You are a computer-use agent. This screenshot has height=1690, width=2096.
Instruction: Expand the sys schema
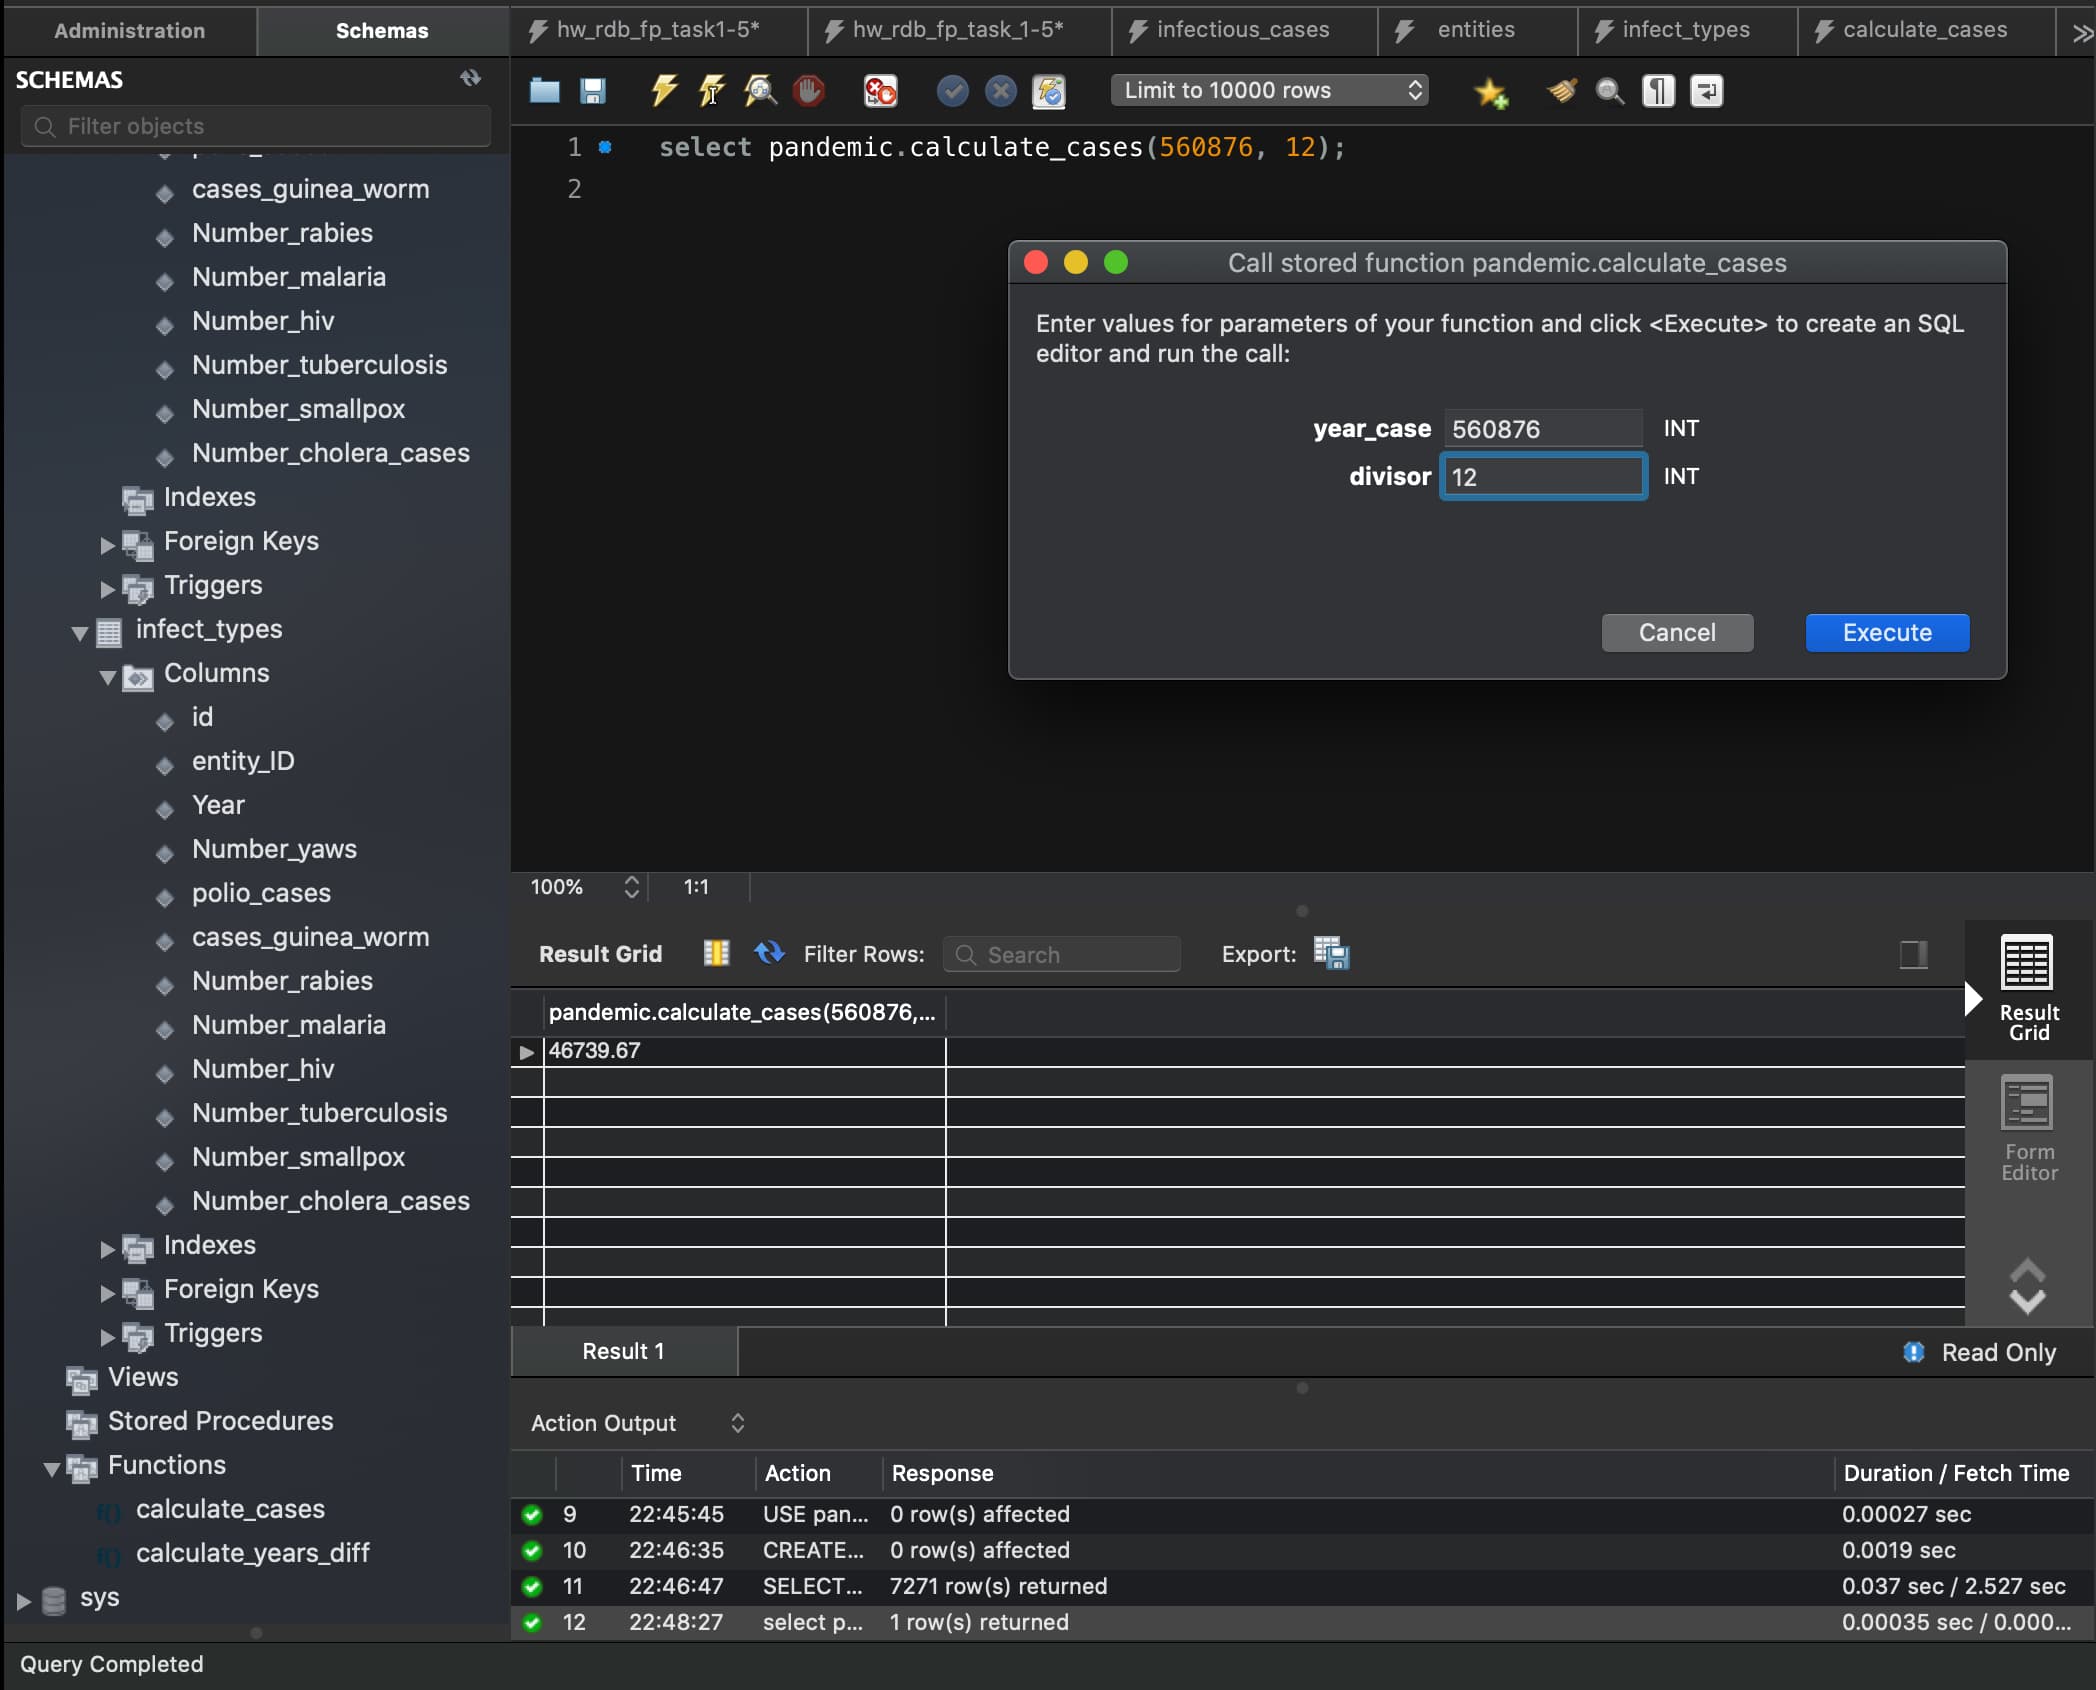pos(24,1600)
